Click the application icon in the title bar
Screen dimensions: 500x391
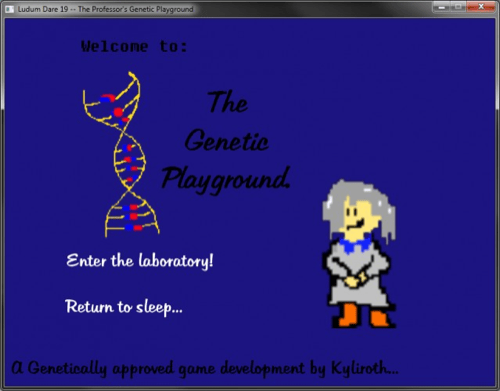[10, 9]
